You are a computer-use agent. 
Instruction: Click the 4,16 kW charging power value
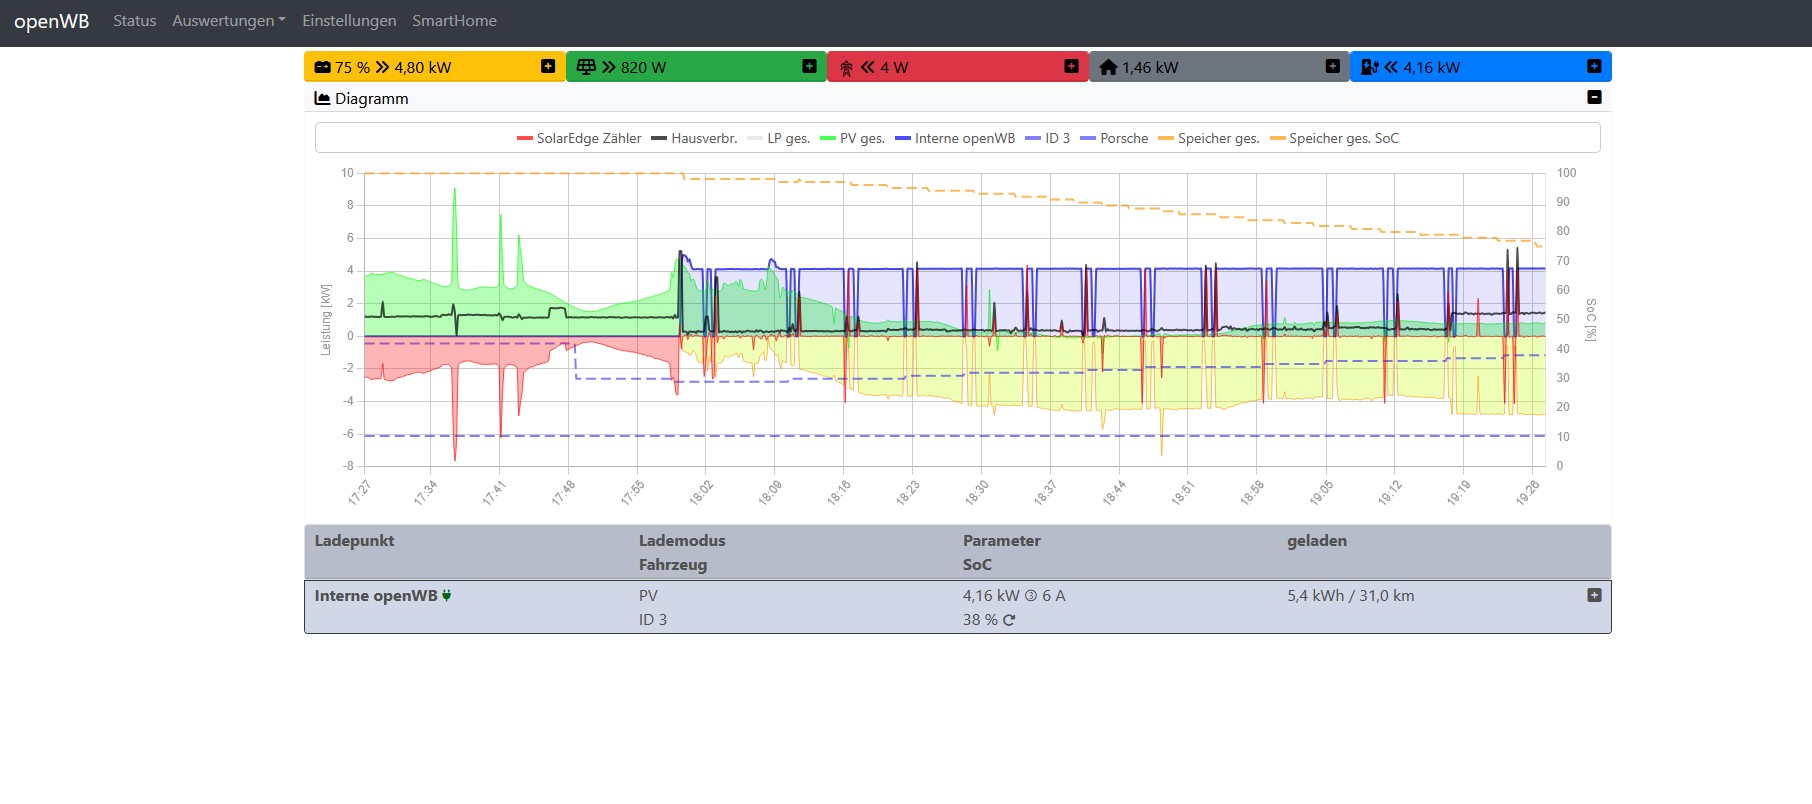click(991, 596)
